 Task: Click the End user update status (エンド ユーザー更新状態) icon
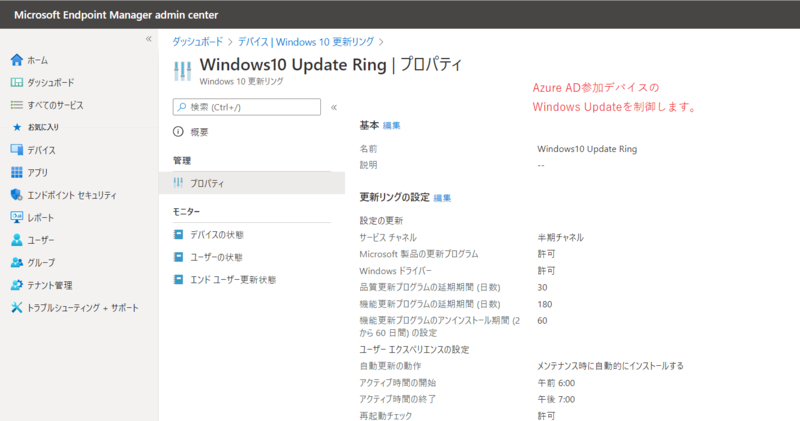tap(178, 279)
